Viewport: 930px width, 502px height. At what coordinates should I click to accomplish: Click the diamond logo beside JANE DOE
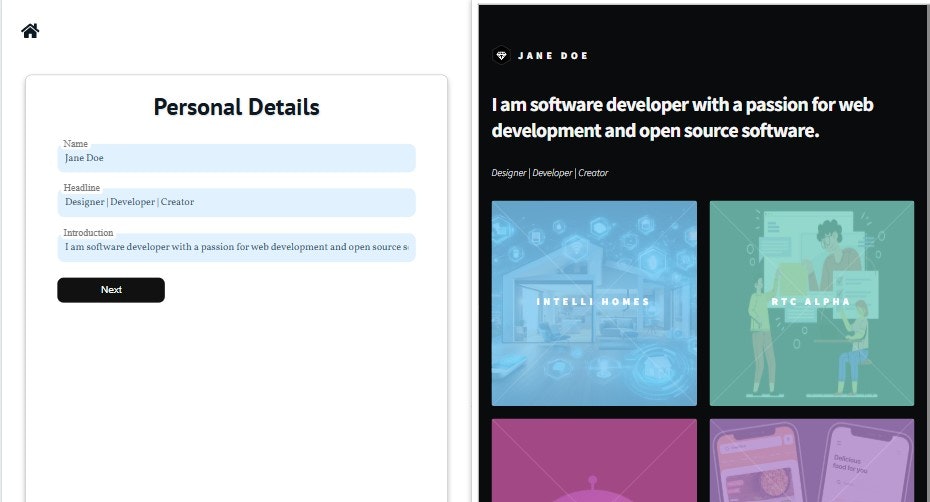pos(501,55)
